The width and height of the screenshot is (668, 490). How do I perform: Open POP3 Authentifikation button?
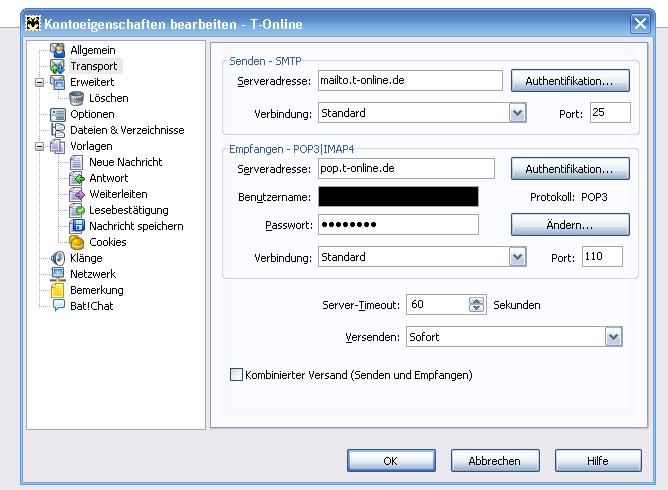pyautogui.click(x=570, y=169)
